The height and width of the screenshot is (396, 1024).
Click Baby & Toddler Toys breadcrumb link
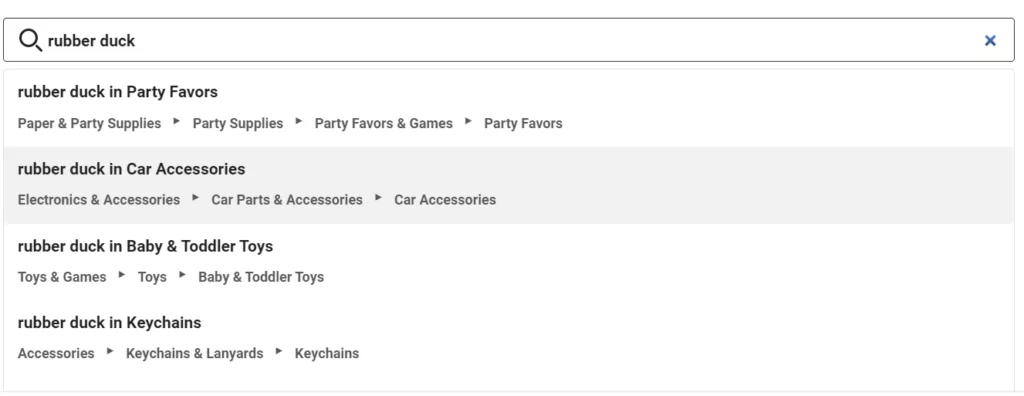click(x=261, y=277)
